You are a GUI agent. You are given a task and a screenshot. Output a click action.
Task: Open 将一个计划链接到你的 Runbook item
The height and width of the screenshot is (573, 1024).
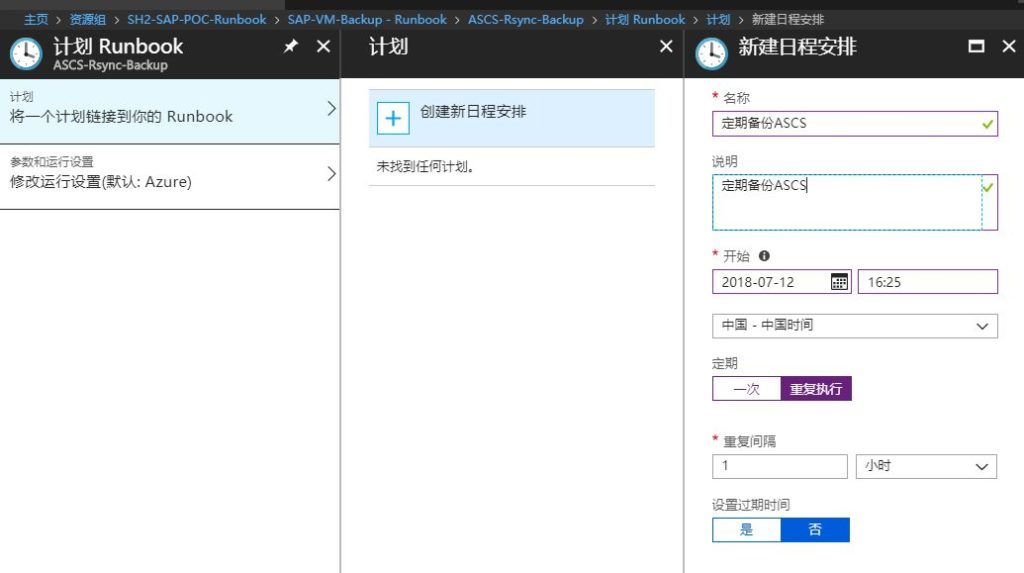click(x=170, y=112)
